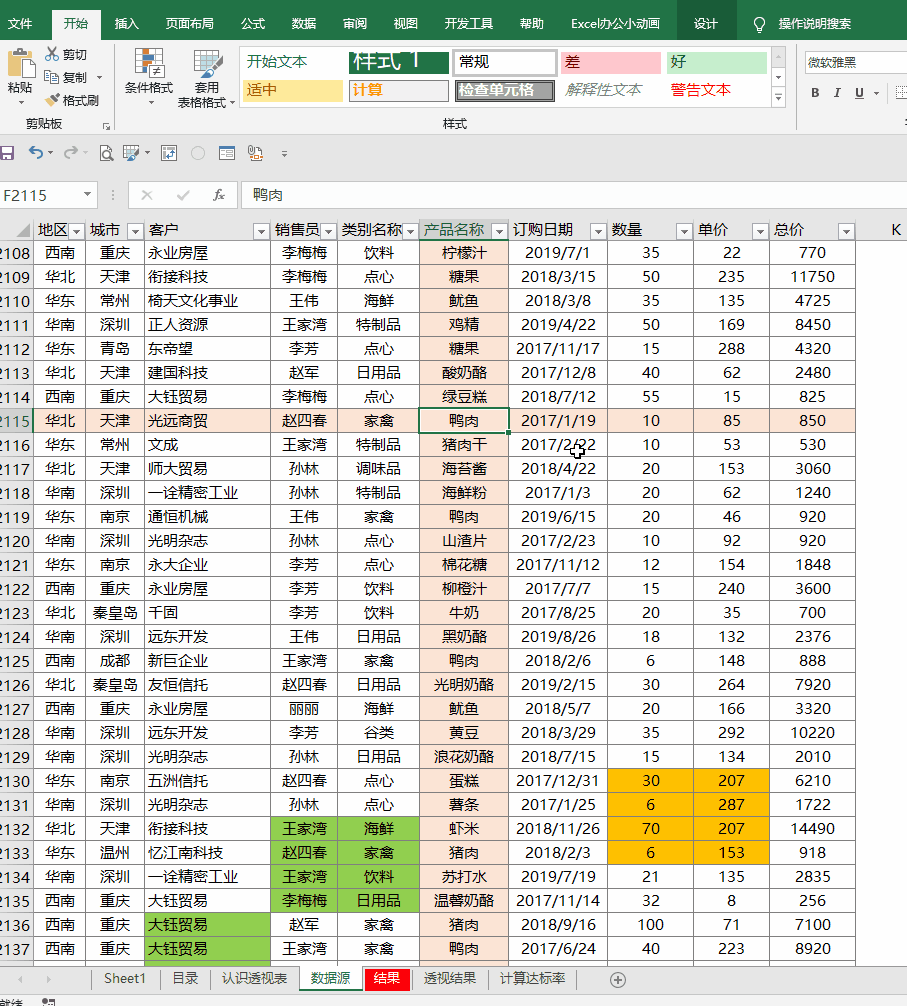Click the Save icon in quick access toolbar

(x=7, y=153)
